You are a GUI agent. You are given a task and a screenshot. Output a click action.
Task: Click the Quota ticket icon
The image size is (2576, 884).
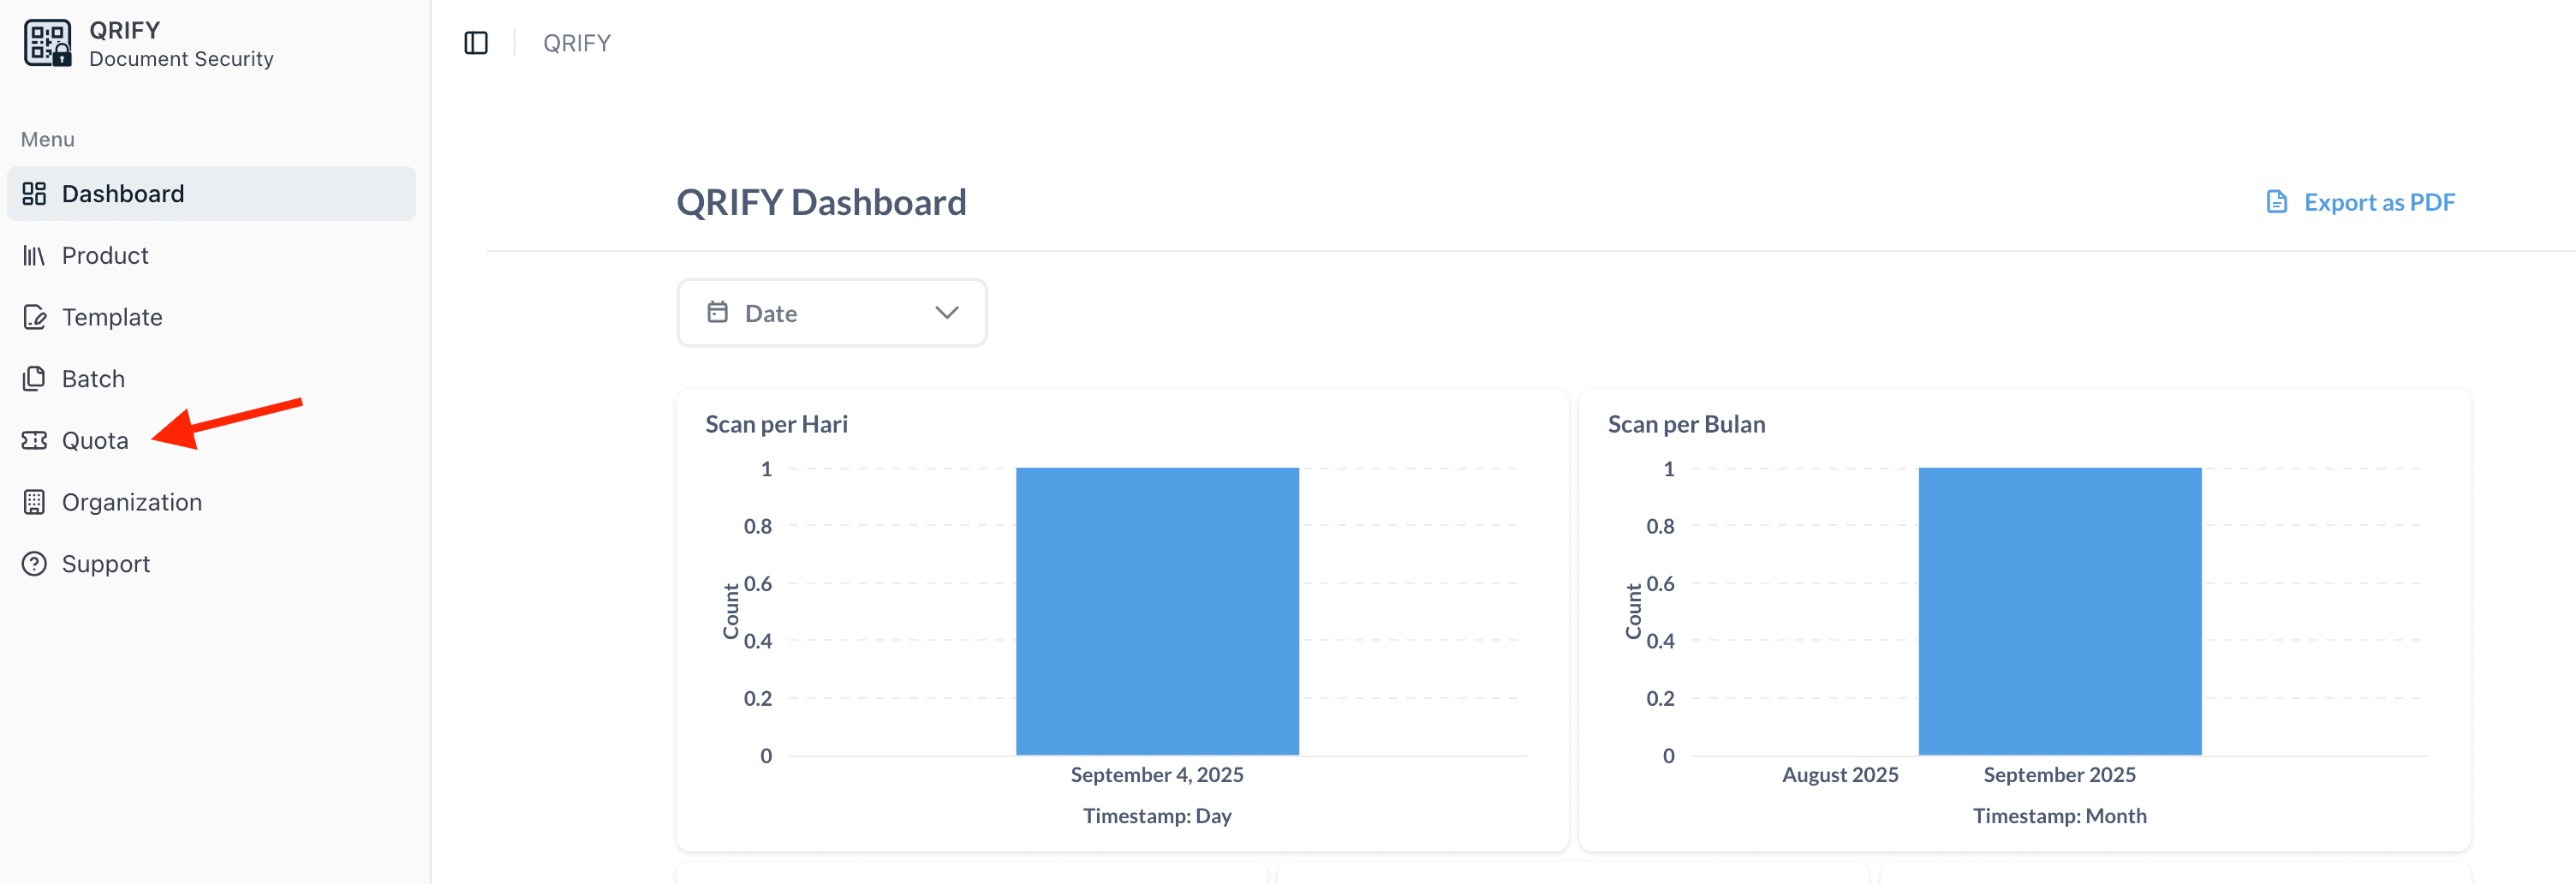[34, 441]
